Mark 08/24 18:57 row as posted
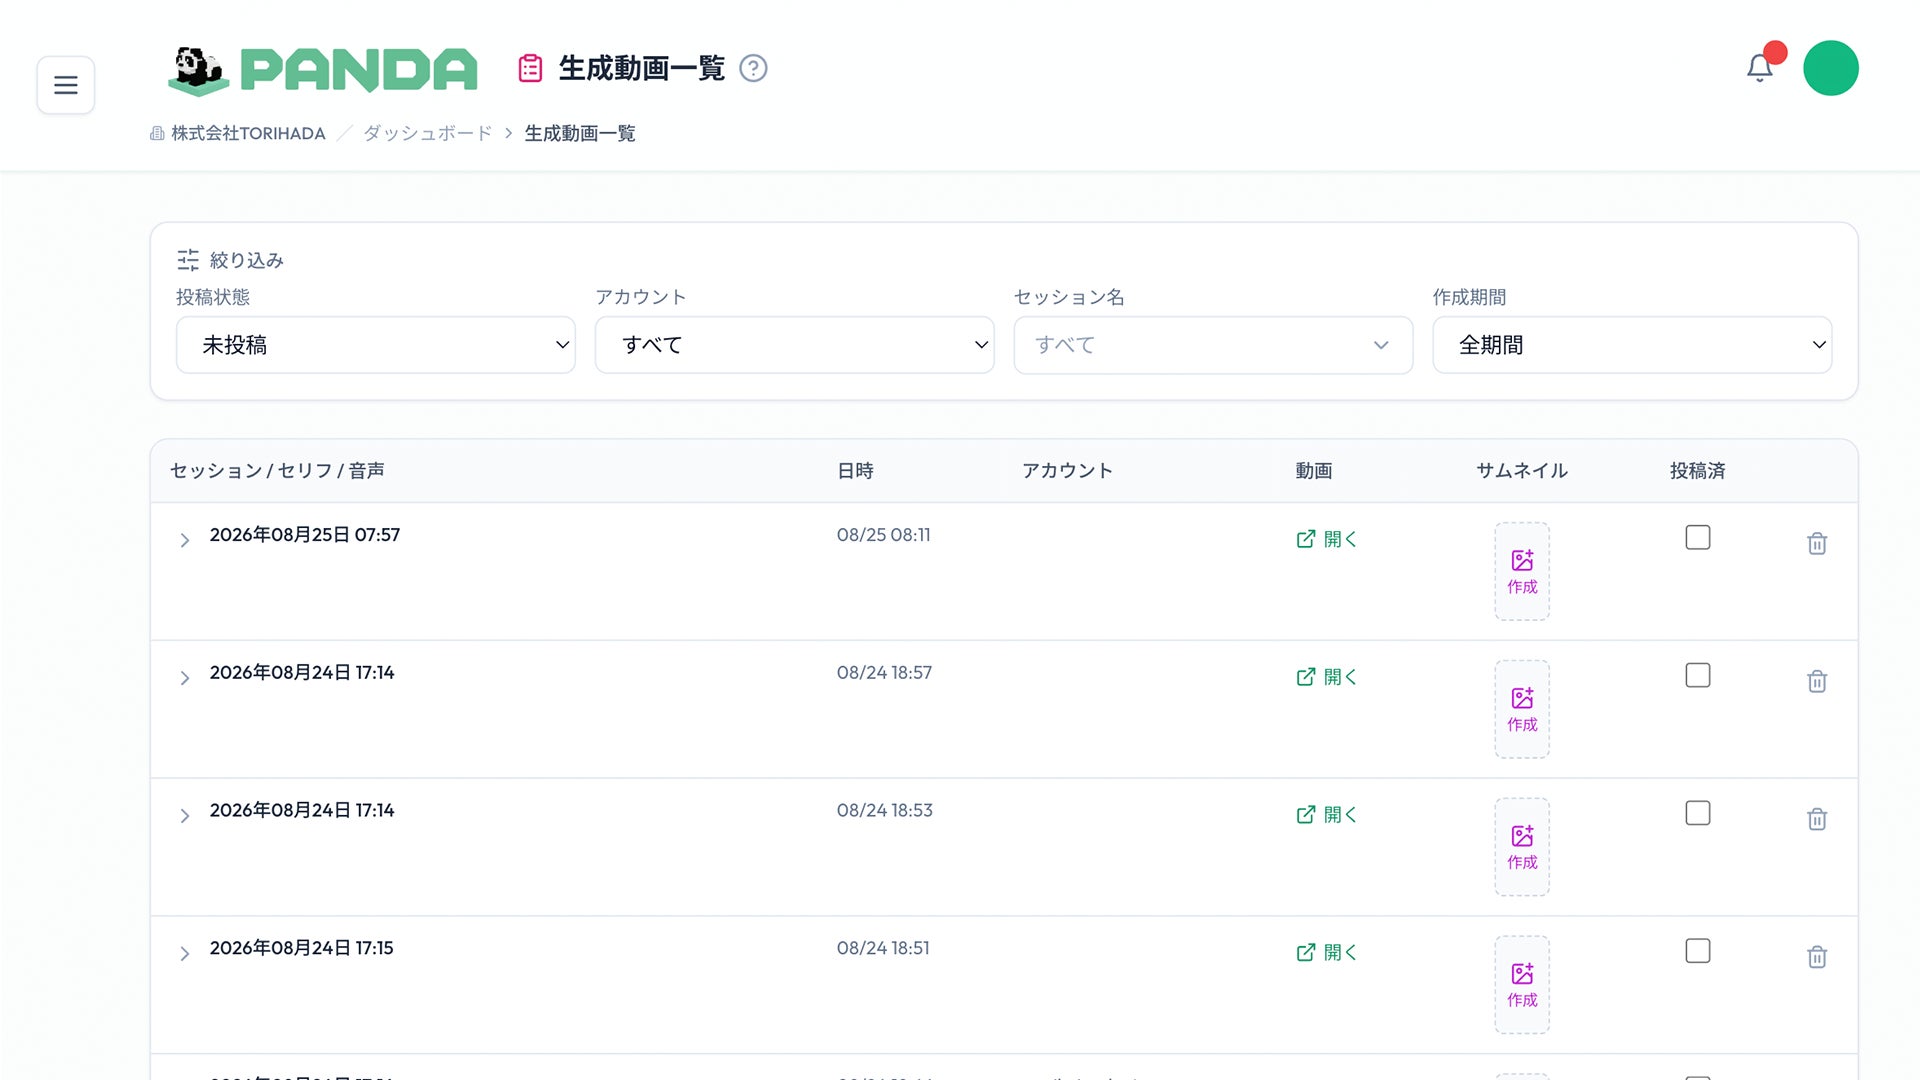This screenshot has width=1920, height=1080. click(1698, 675)
